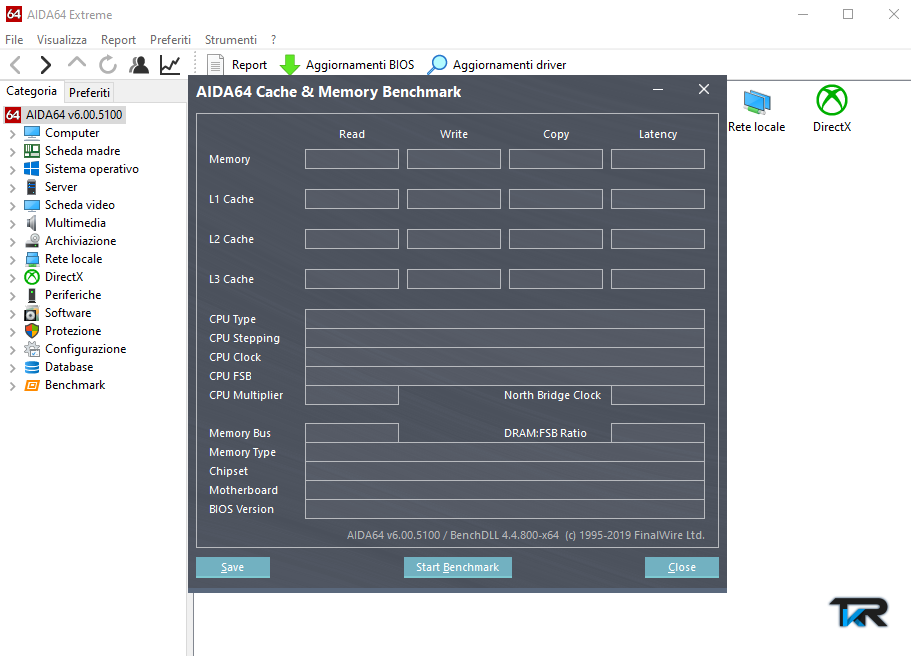Minimize the Cache & Memory Benchmark dialog
The width and height of the screenshot is (911, 656).
[658, 89]
